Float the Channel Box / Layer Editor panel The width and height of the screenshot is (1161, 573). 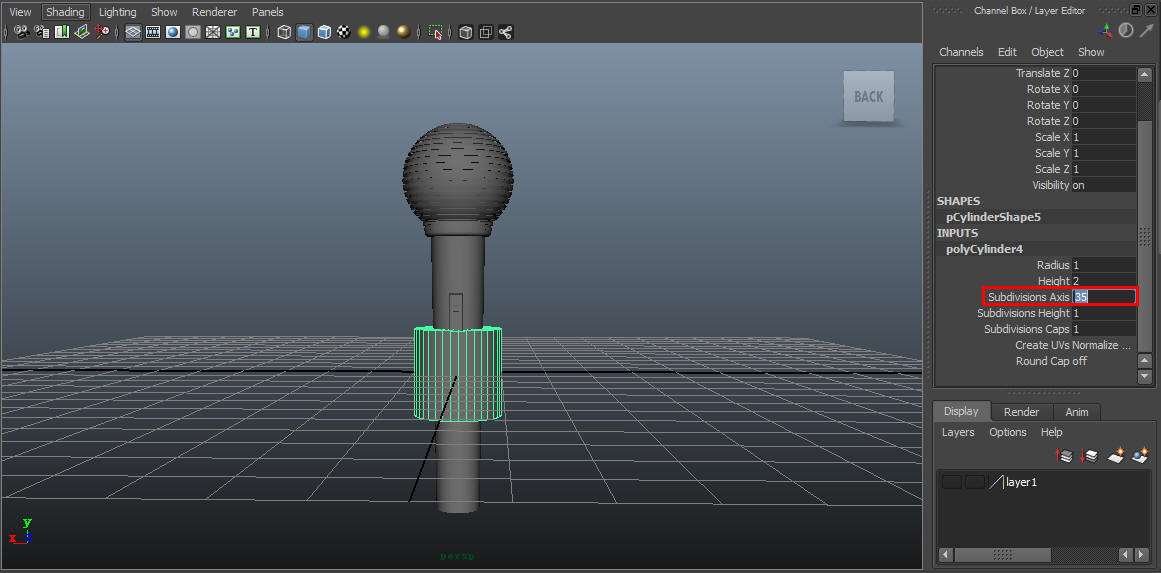coord(1137,10)
